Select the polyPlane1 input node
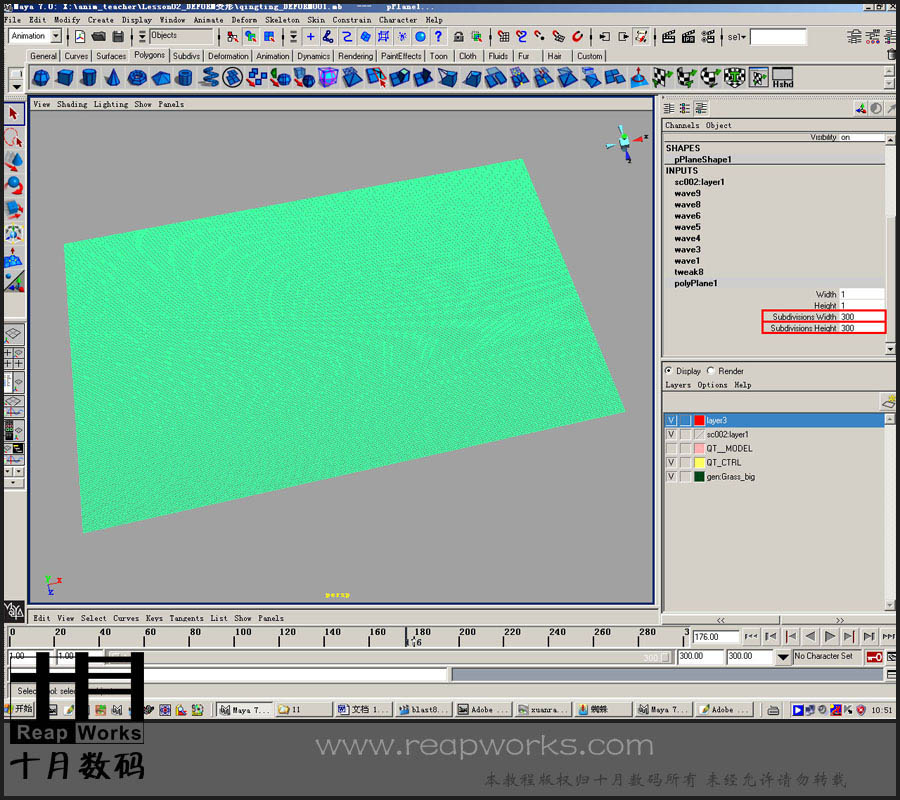 [696, 284]
